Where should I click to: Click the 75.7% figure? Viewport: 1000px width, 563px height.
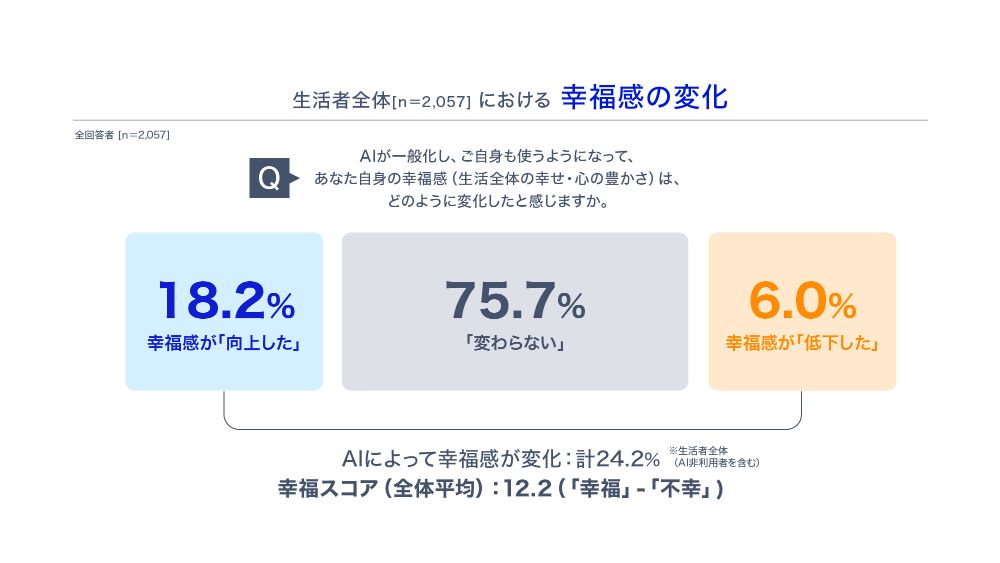pos(515,300)
